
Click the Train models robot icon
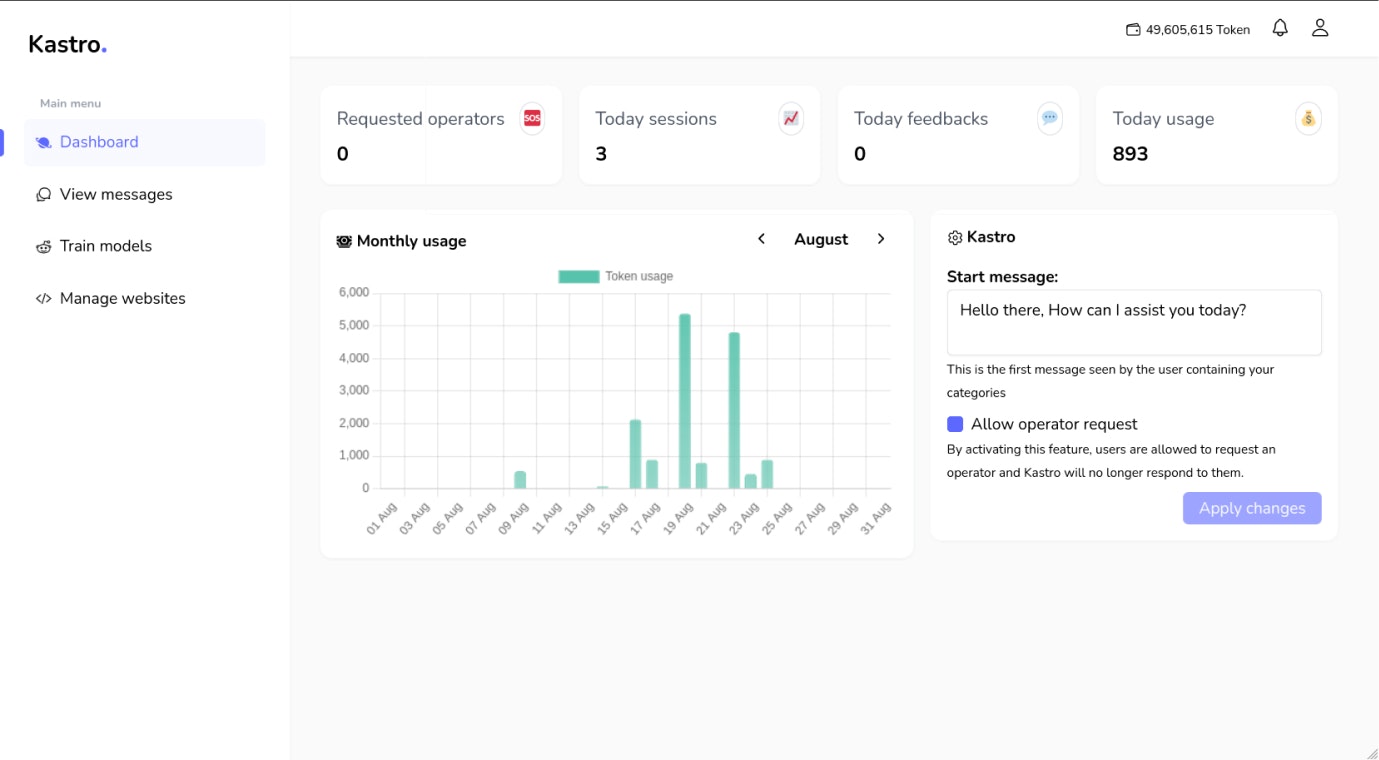coord(43,247)
